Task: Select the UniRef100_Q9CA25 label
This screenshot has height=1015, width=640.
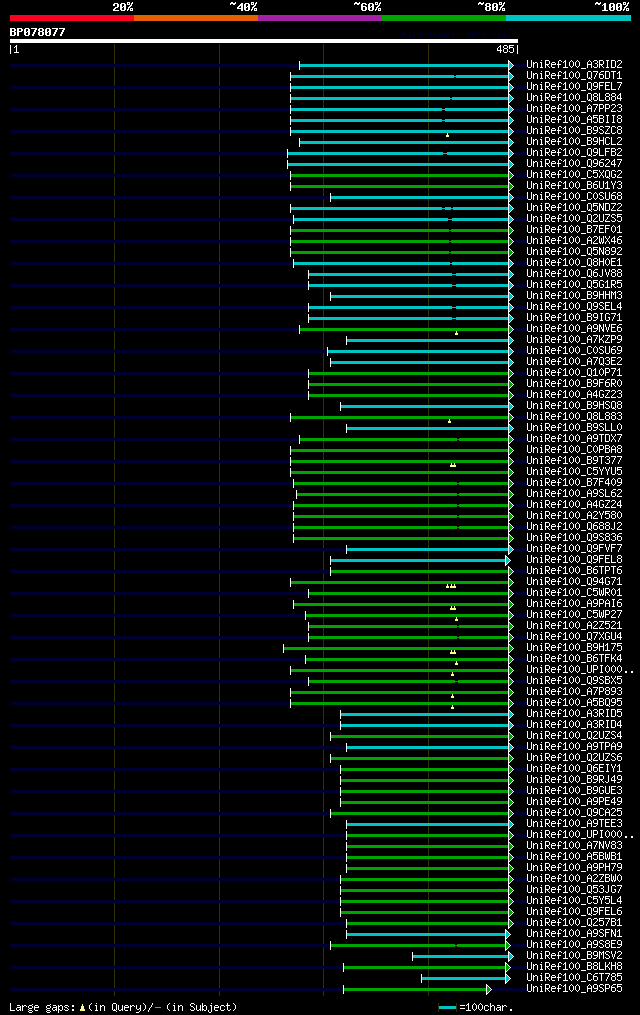Action: click(x=575, y=813)
